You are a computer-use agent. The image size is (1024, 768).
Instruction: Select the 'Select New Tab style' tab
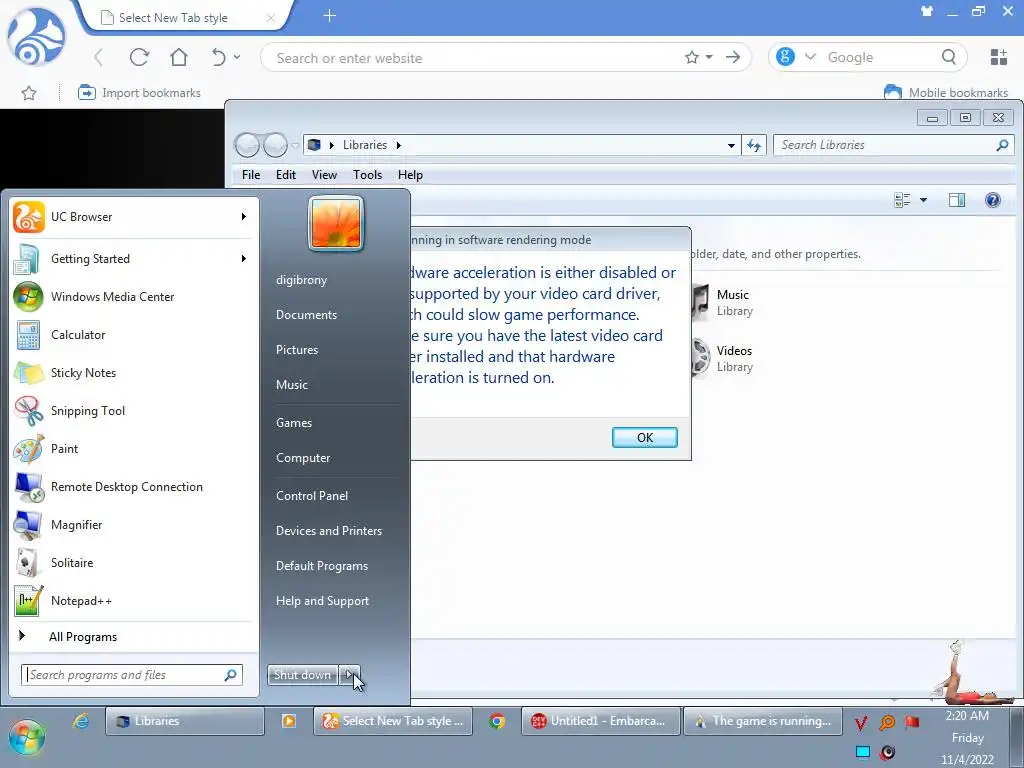pos(185,18)
